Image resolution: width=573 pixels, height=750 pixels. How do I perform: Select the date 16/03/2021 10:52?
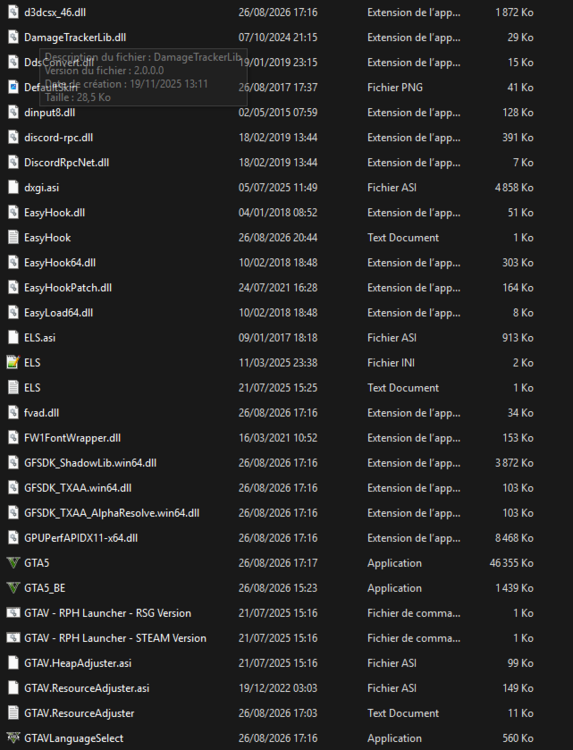(x=278, y=438)
